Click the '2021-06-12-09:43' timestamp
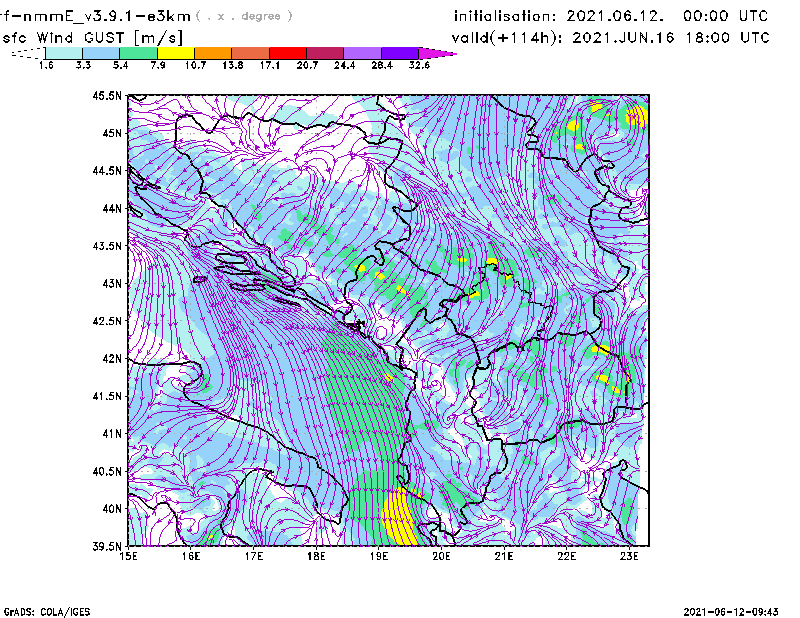 point(731,612)
